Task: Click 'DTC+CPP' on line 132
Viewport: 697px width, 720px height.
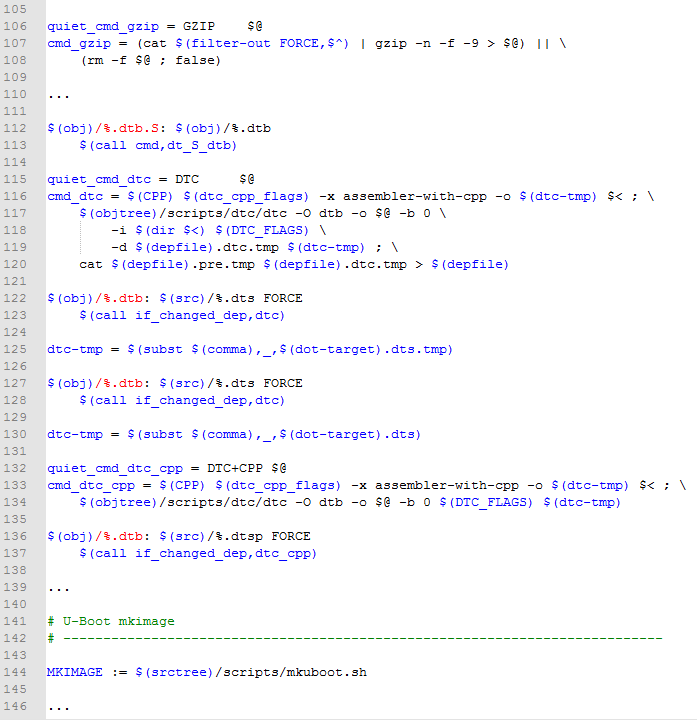Action: (x=235, y=468)
